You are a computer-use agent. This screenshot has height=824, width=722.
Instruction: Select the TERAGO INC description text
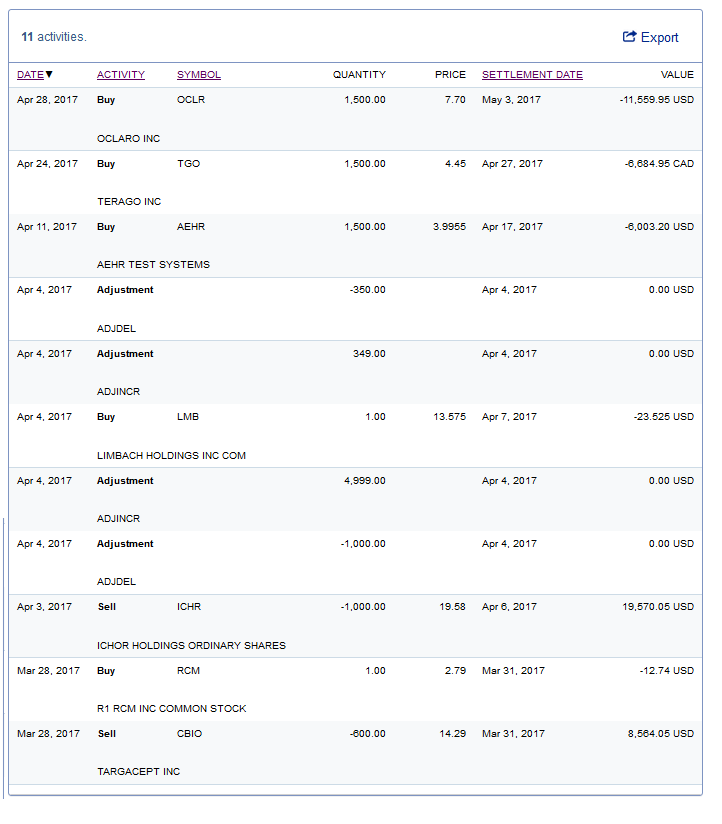click(129, 202)
